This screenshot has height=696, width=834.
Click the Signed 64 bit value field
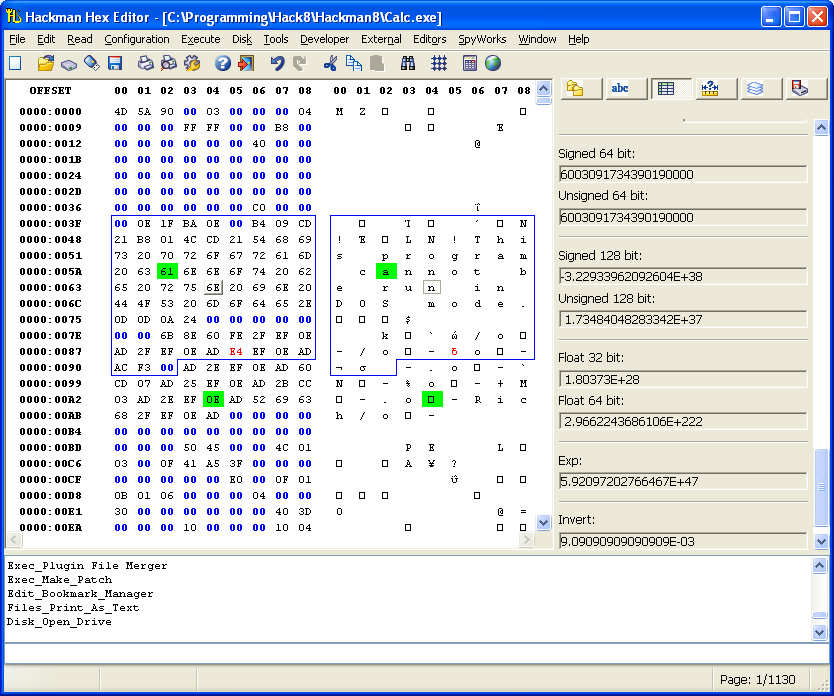(x=682, y=174)
